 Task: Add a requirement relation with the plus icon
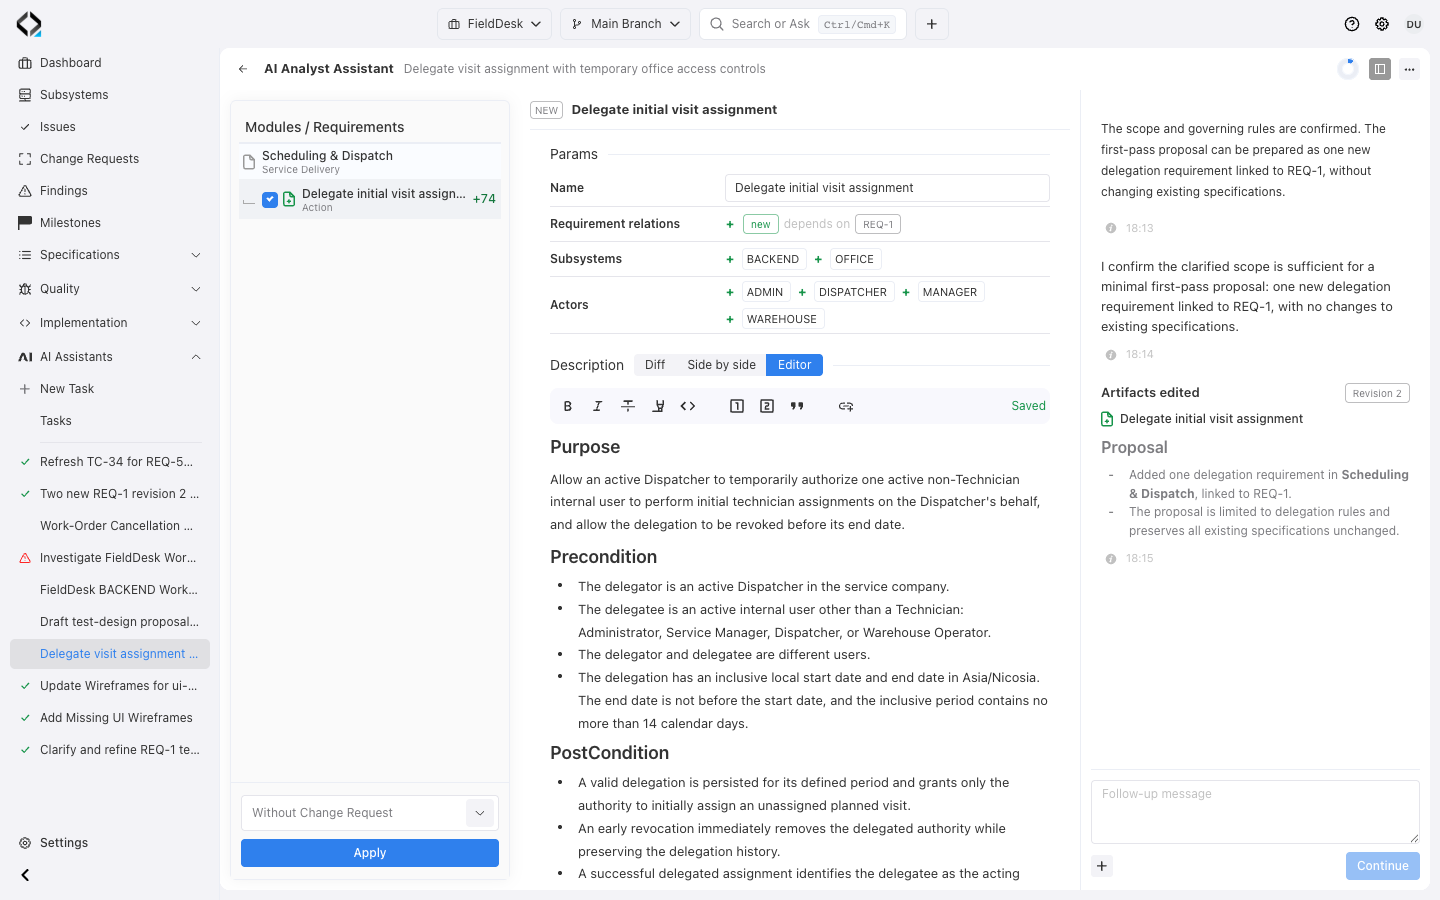pos(730,225)
